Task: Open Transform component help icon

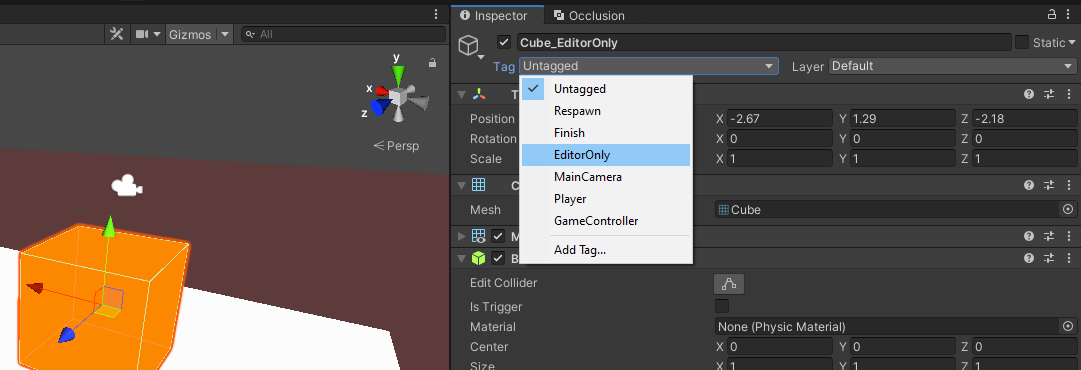Action: (1029, 94)
